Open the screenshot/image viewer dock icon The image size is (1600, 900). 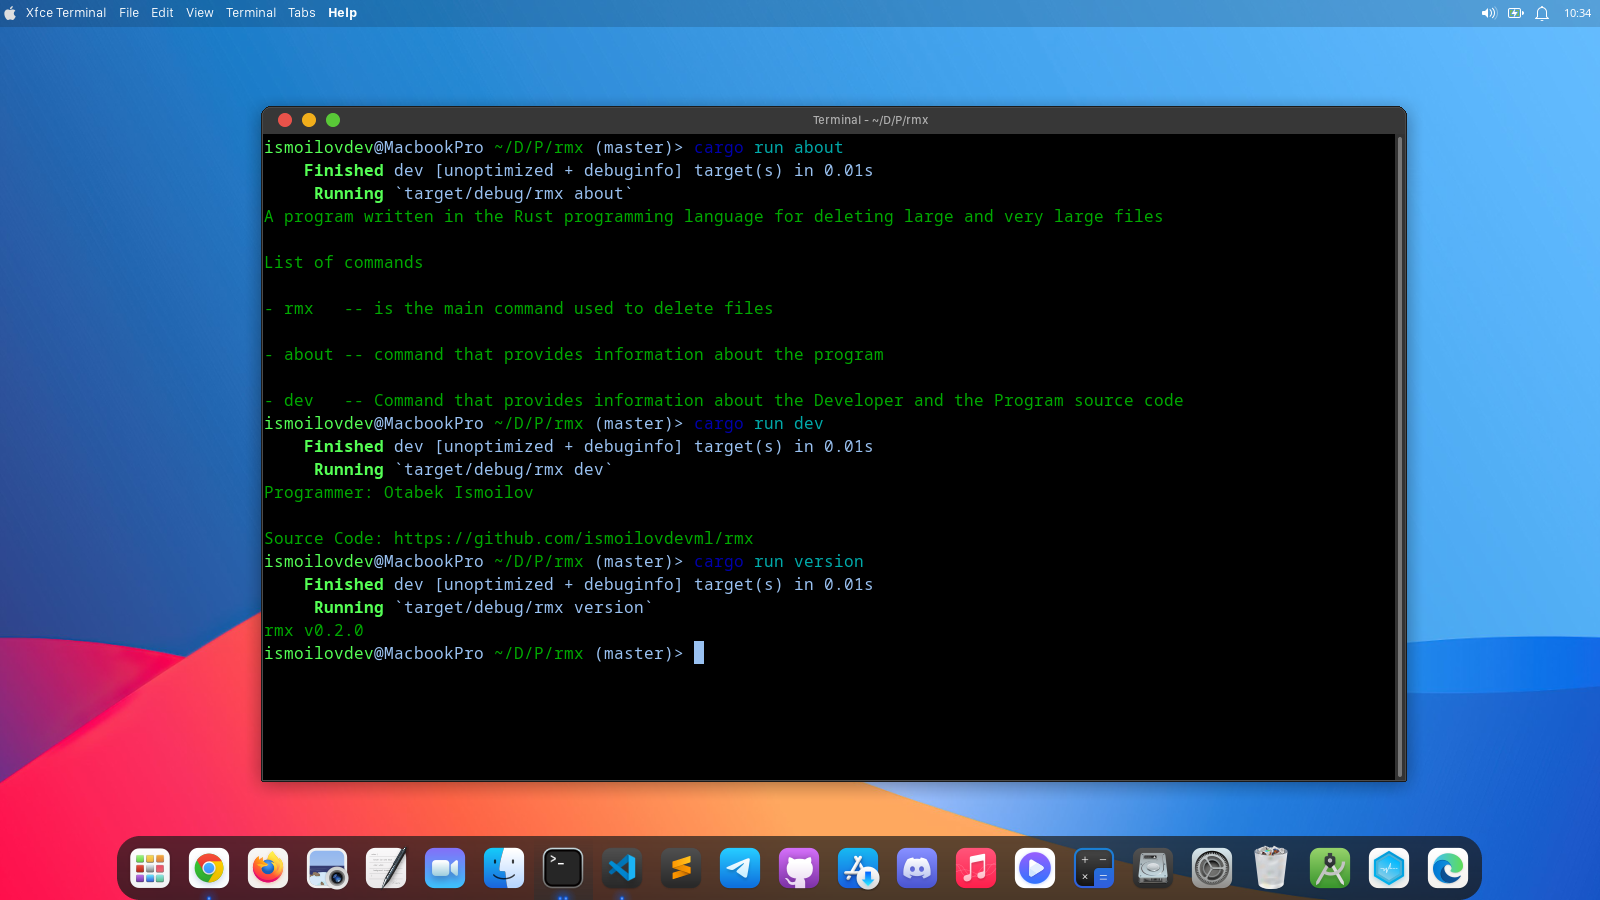point(327,868)
